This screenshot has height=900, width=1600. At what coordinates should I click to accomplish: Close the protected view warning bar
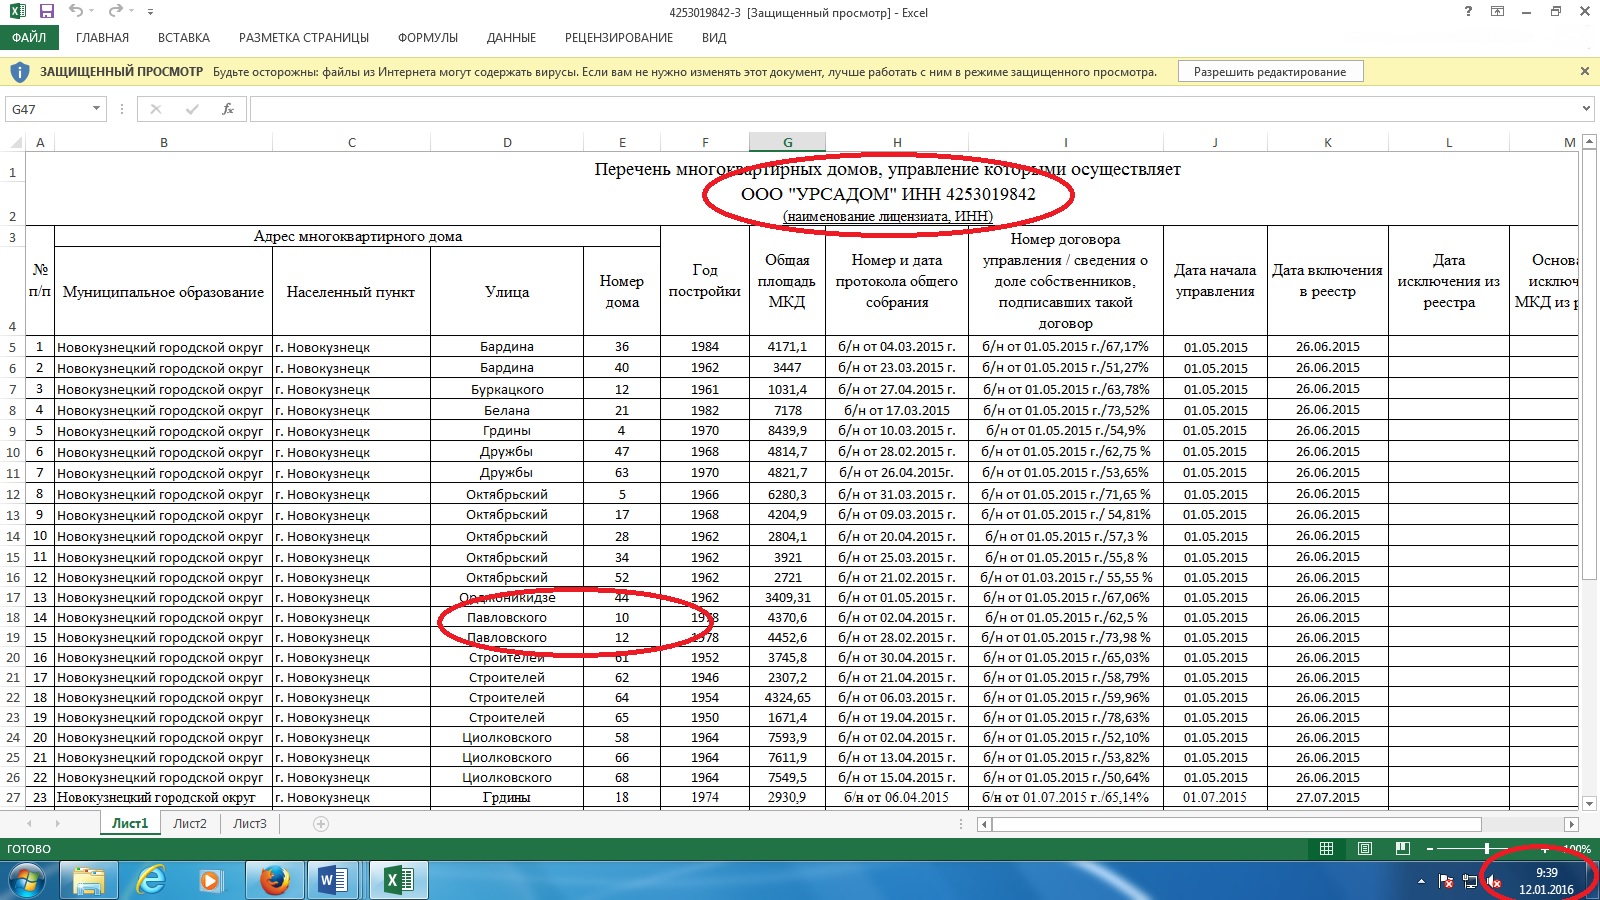pos(1584,71)
